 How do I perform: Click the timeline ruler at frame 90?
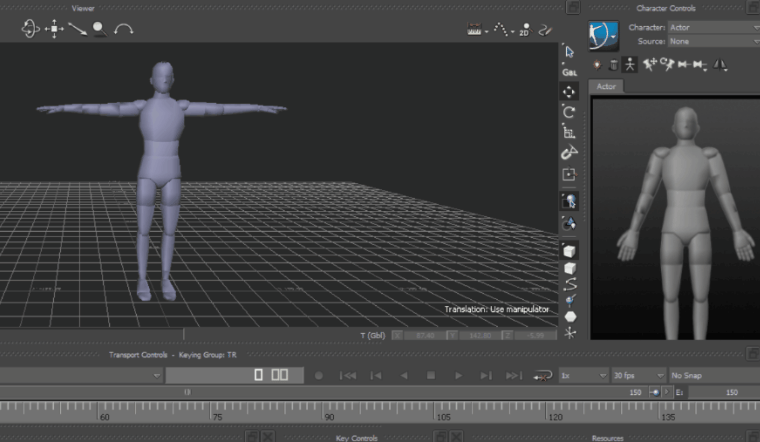pos(324,411)
